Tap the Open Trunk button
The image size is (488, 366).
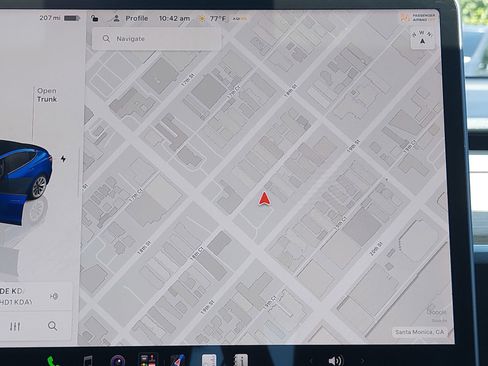pos(47,95)
